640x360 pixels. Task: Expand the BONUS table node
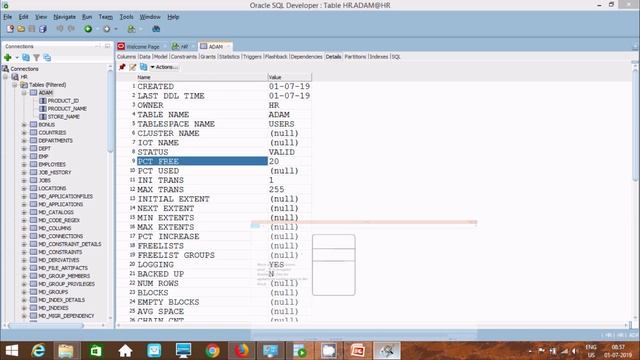click(x=24, y=124)
